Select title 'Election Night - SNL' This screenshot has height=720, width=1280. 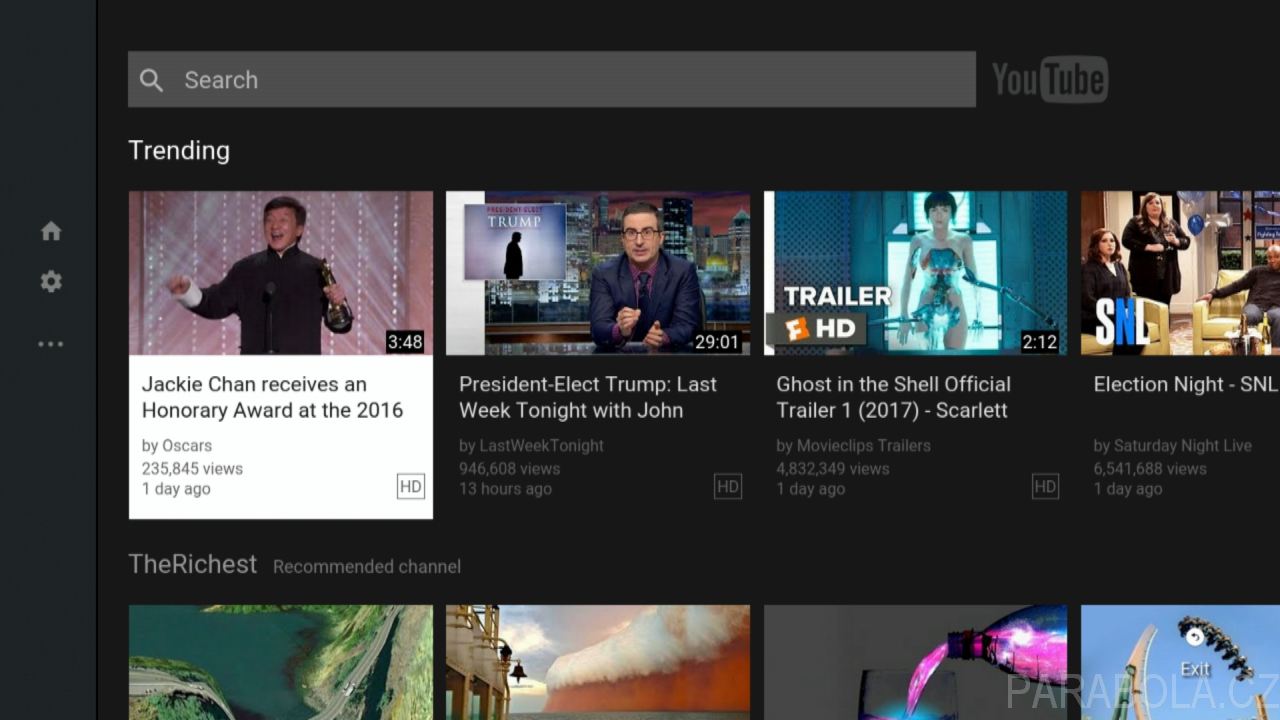(1185, 384)
